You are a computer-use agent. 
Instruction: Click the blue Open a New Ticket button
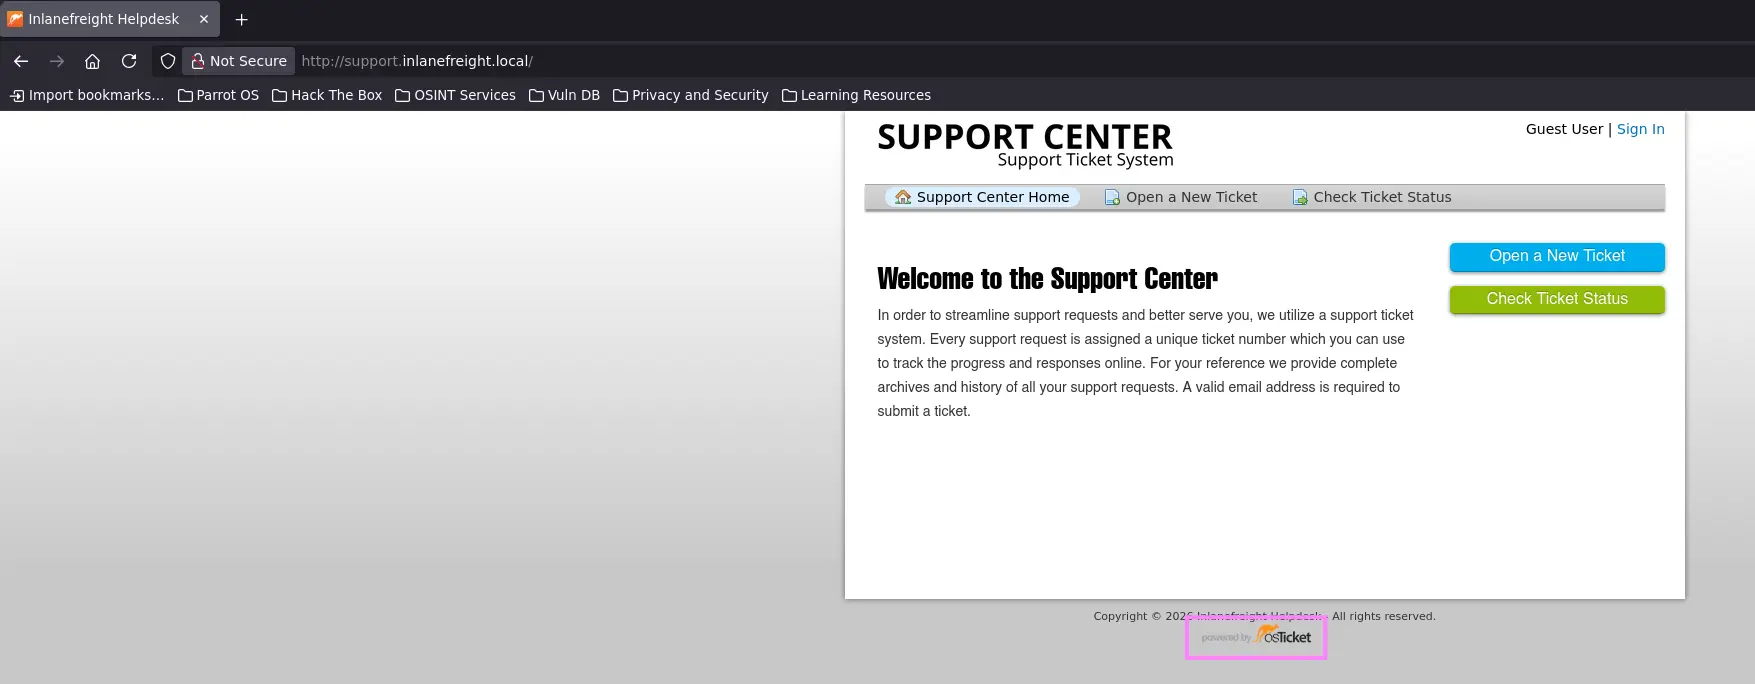point(1556,256)
